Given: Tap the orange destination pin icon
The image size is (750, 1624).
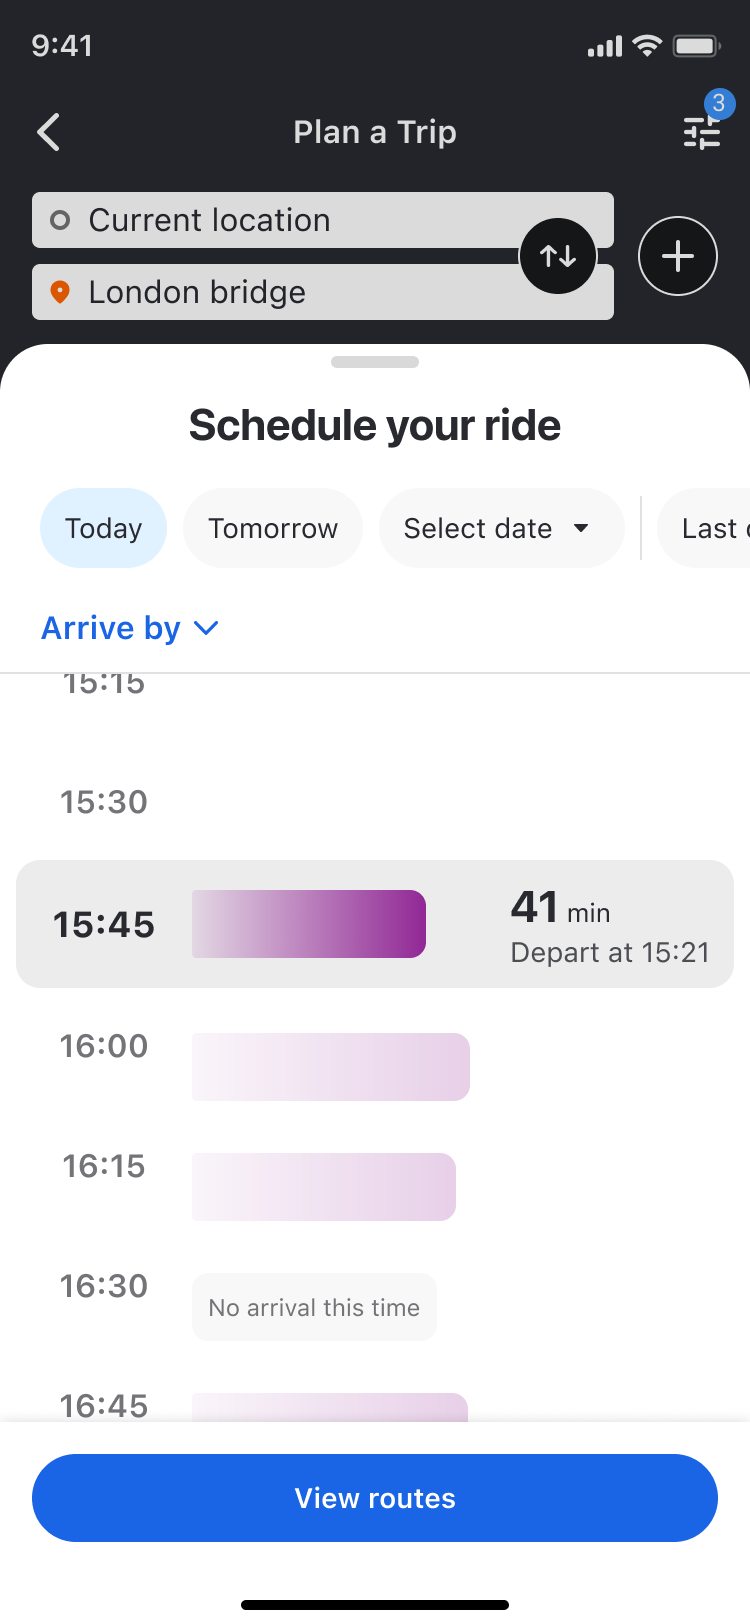Looking at the screenshot, I should pos(60,292).
